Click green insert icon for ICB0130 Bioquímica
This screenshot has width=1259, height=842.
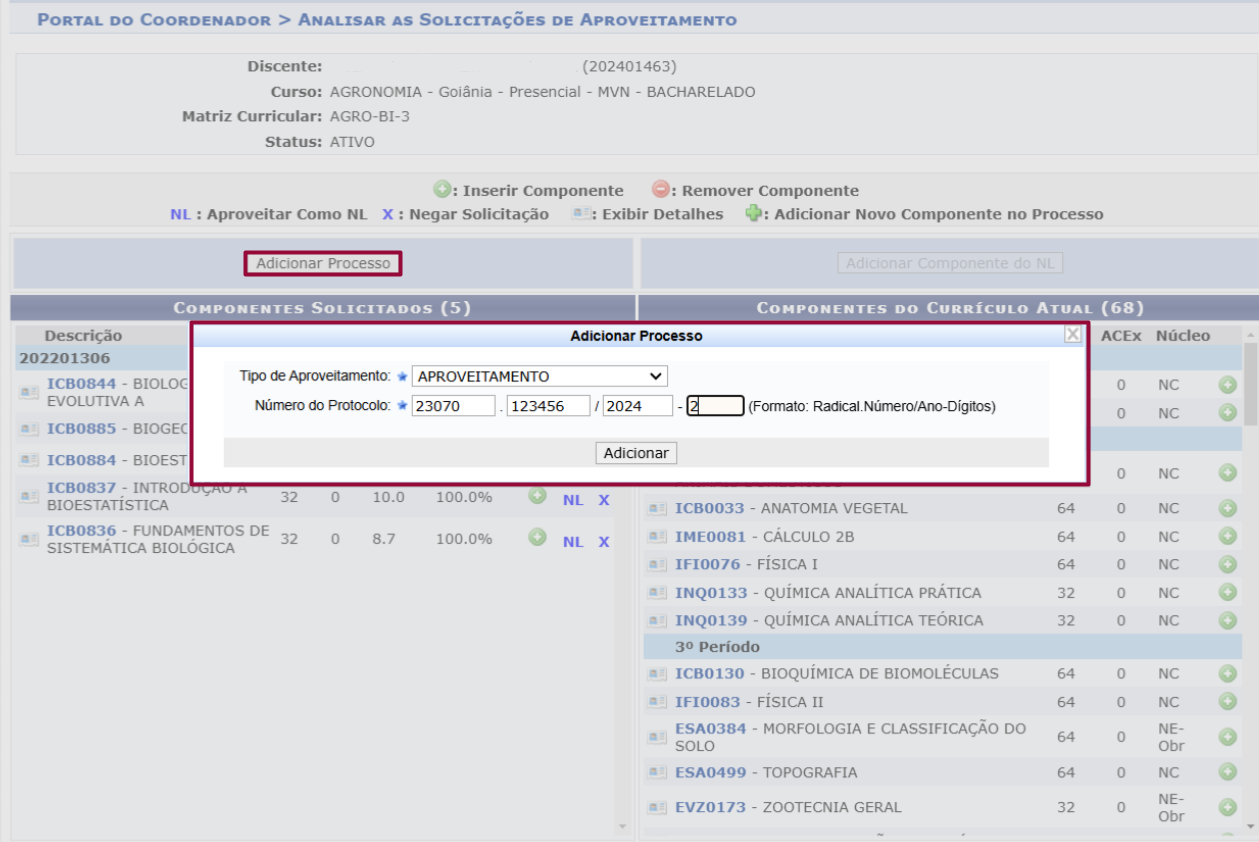[1227, 674]
